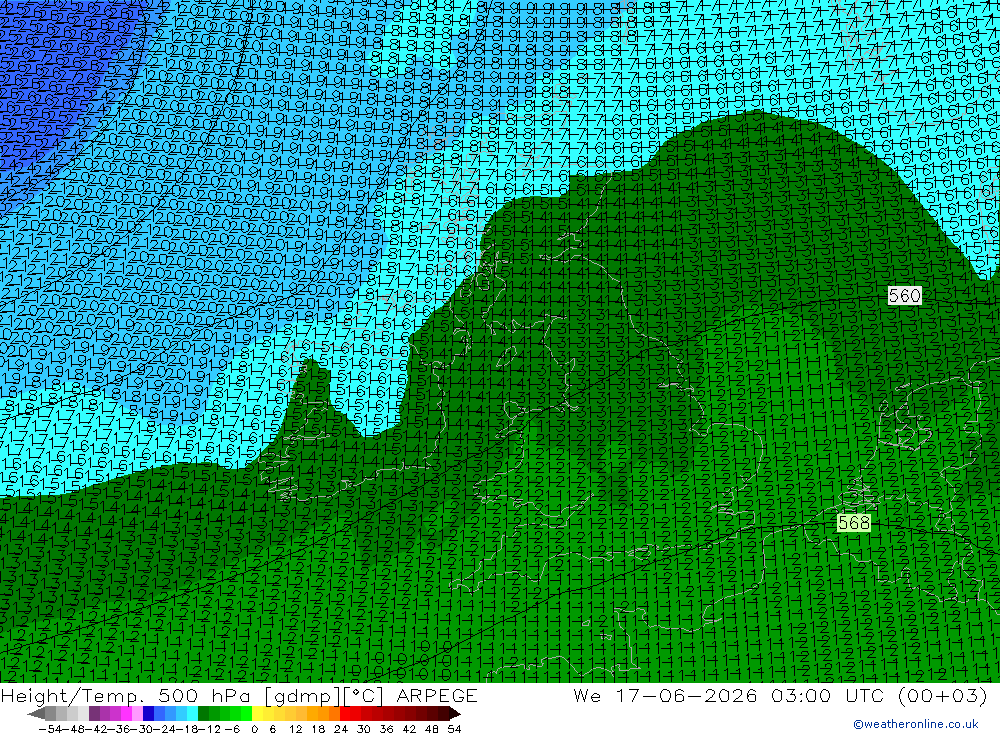Click the right dark arrow of color scale
The height and width of the screenshot is (733, 1000).
tap(455, 714)
